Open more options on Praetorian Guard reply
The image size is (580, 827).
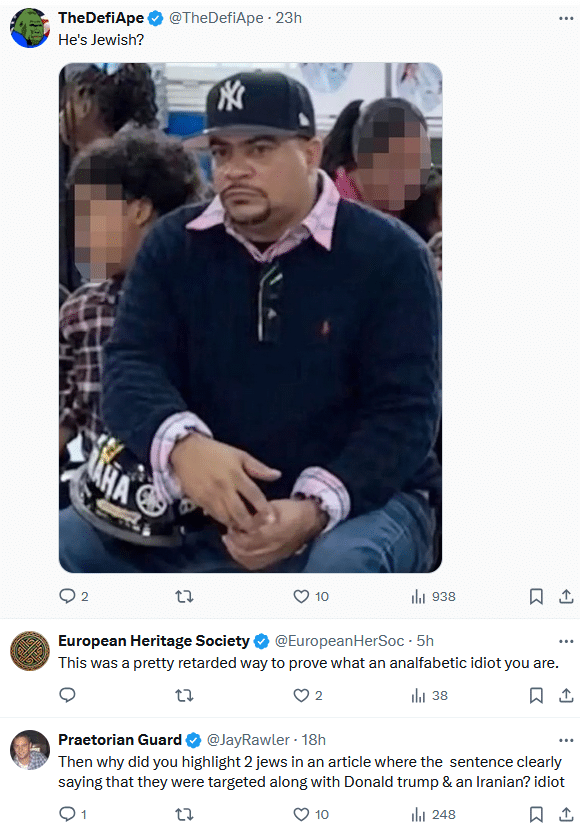click(x=566, y=741)
